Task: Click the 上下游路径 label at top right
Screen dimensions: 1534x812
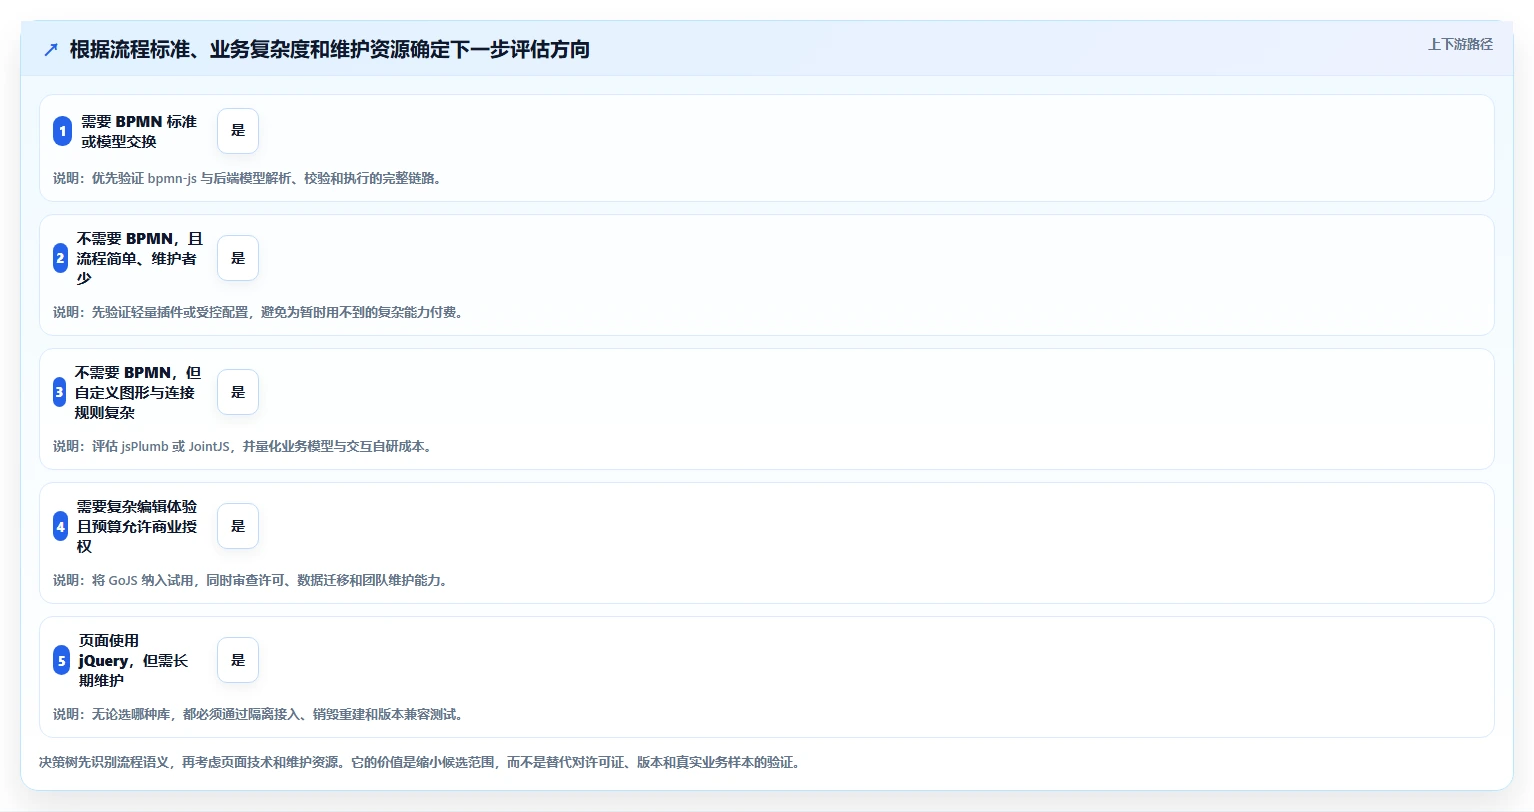Action: (x=1460, y=44)
